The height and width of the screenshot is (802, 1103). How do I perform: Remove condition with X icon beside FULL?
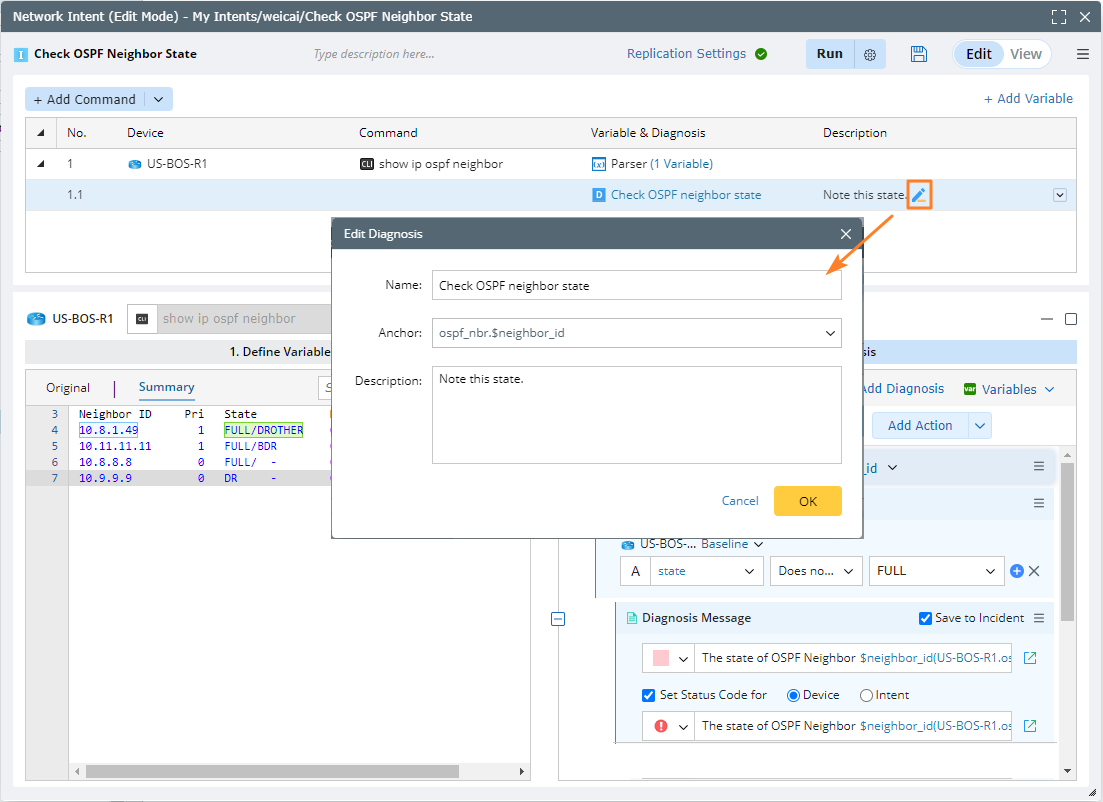tap(1035, 571)
